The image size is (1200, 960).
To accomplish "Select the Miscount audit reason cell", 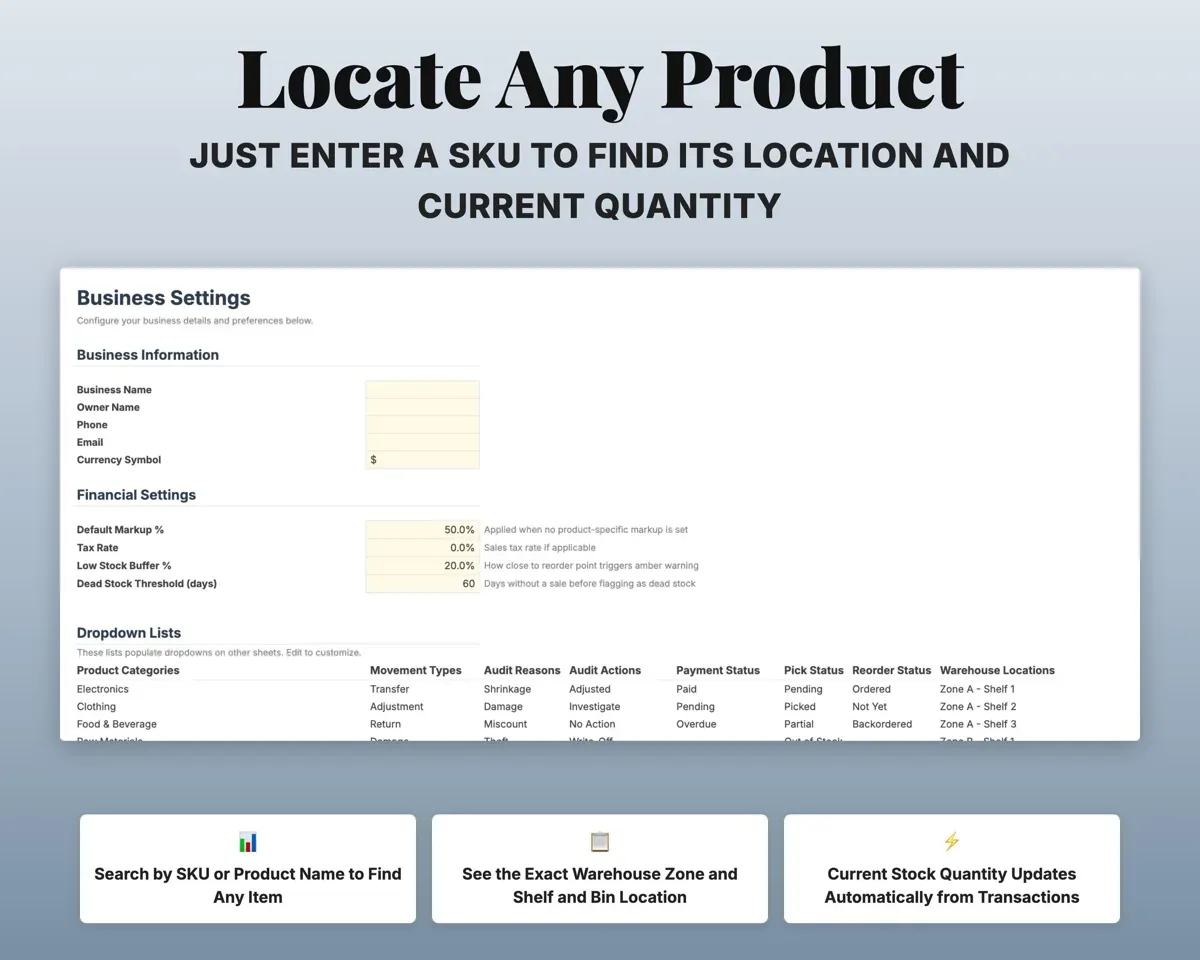I will pos(506,724).
